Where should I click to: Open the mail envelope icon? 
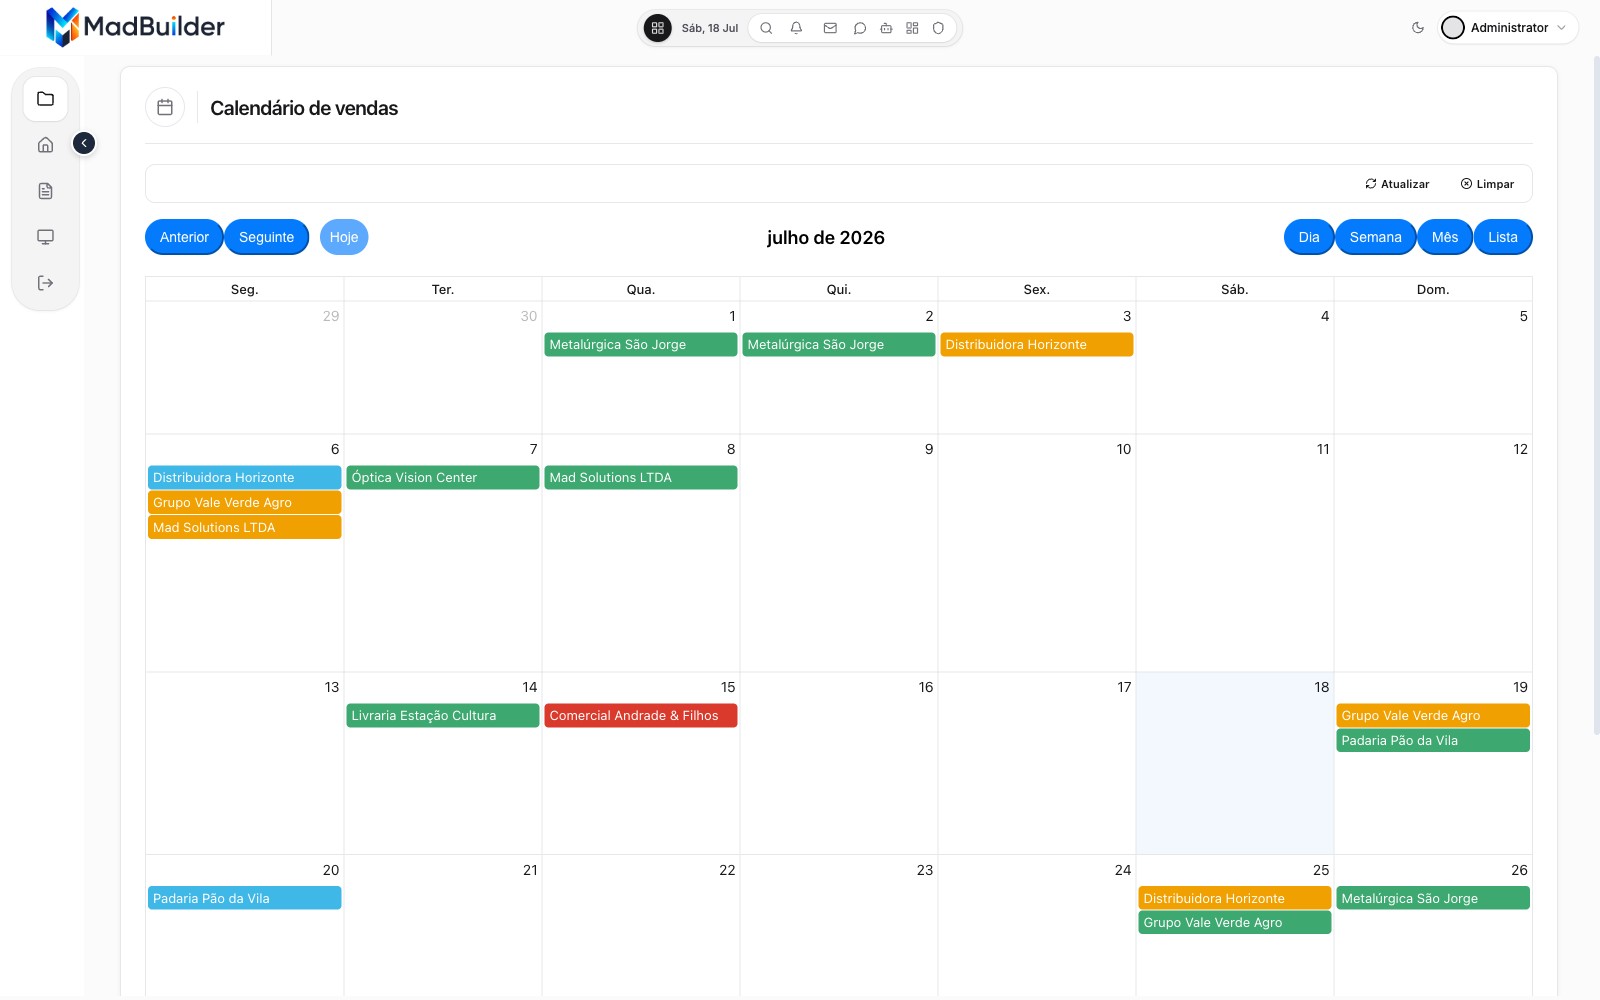[x=830, y=28]
